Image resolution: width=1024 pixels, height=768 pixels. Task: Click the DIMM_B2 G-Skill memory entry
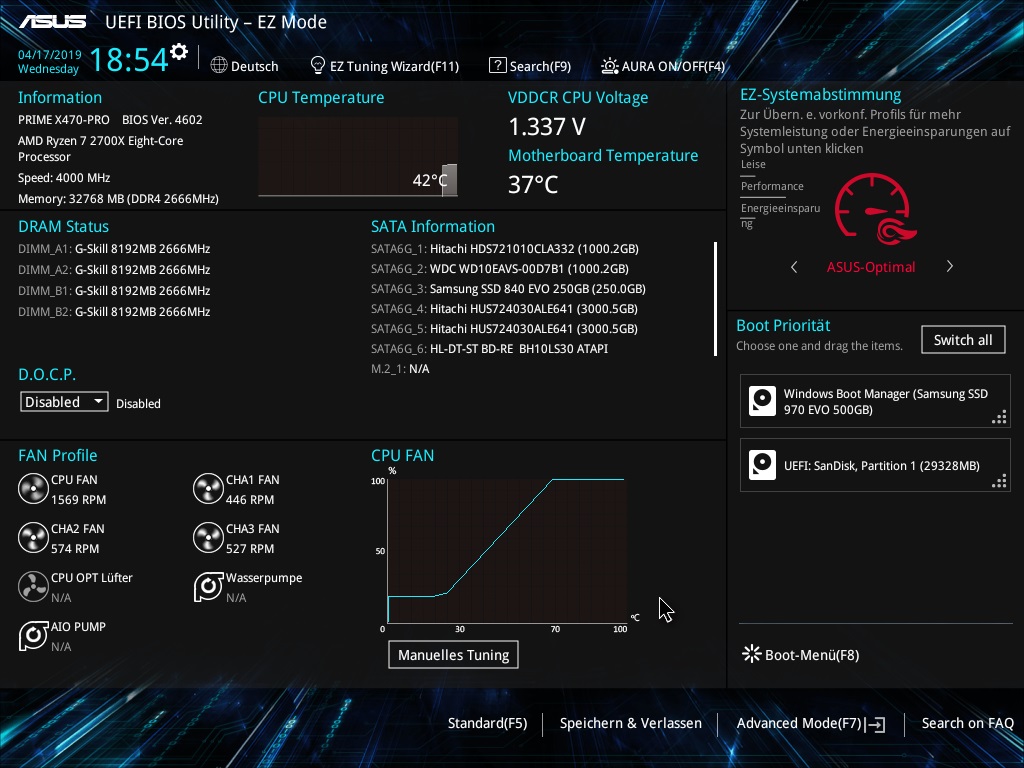click(114, 312)
